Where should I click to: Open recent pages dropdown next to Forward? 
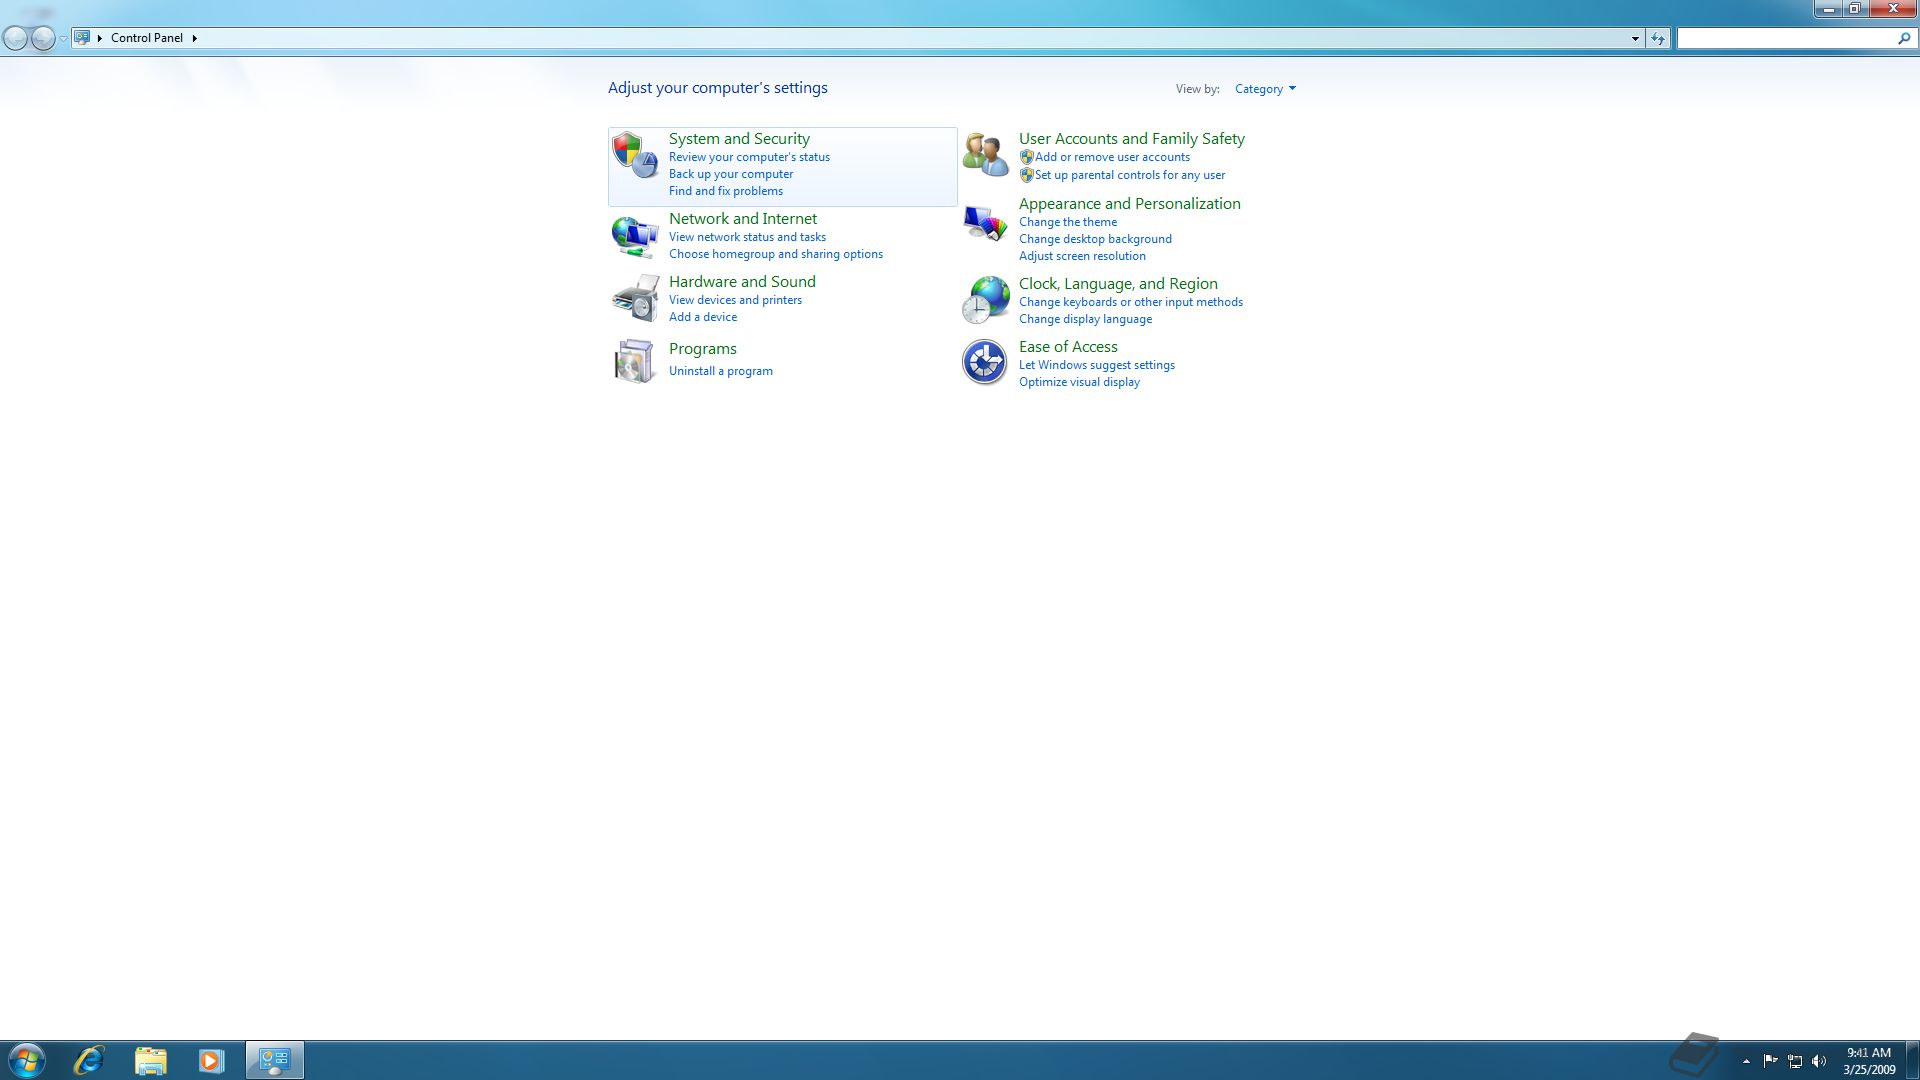[63, 38]
